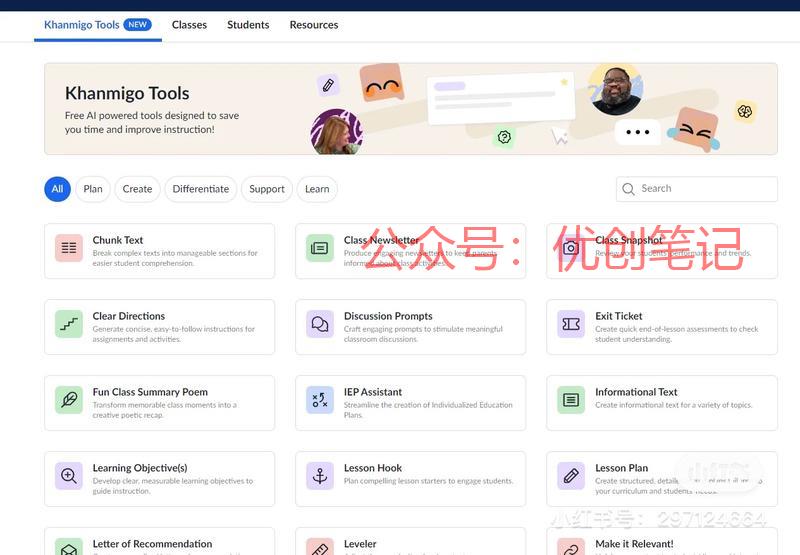Open the IEP Assistant tool title
Screen dimensions: 800x555
372,392
